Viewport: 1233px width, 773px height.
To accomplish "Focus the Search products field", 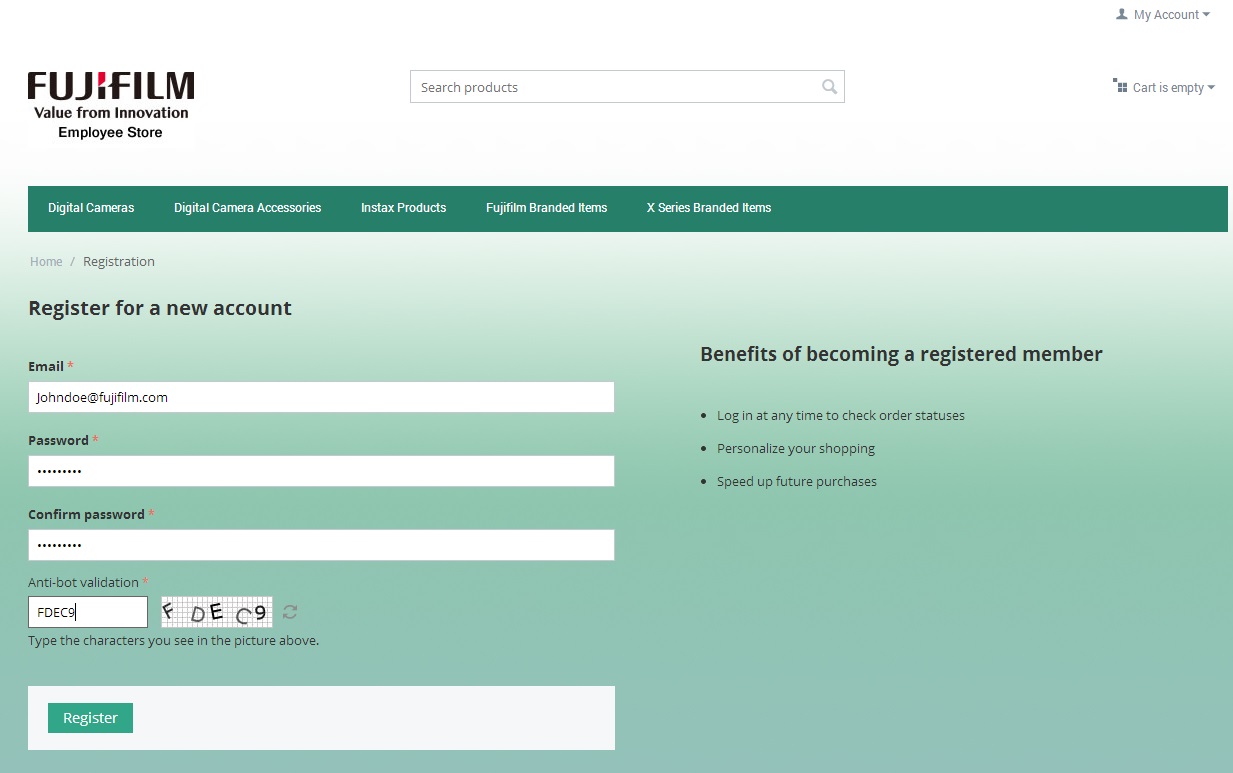I will coord(627,87).
